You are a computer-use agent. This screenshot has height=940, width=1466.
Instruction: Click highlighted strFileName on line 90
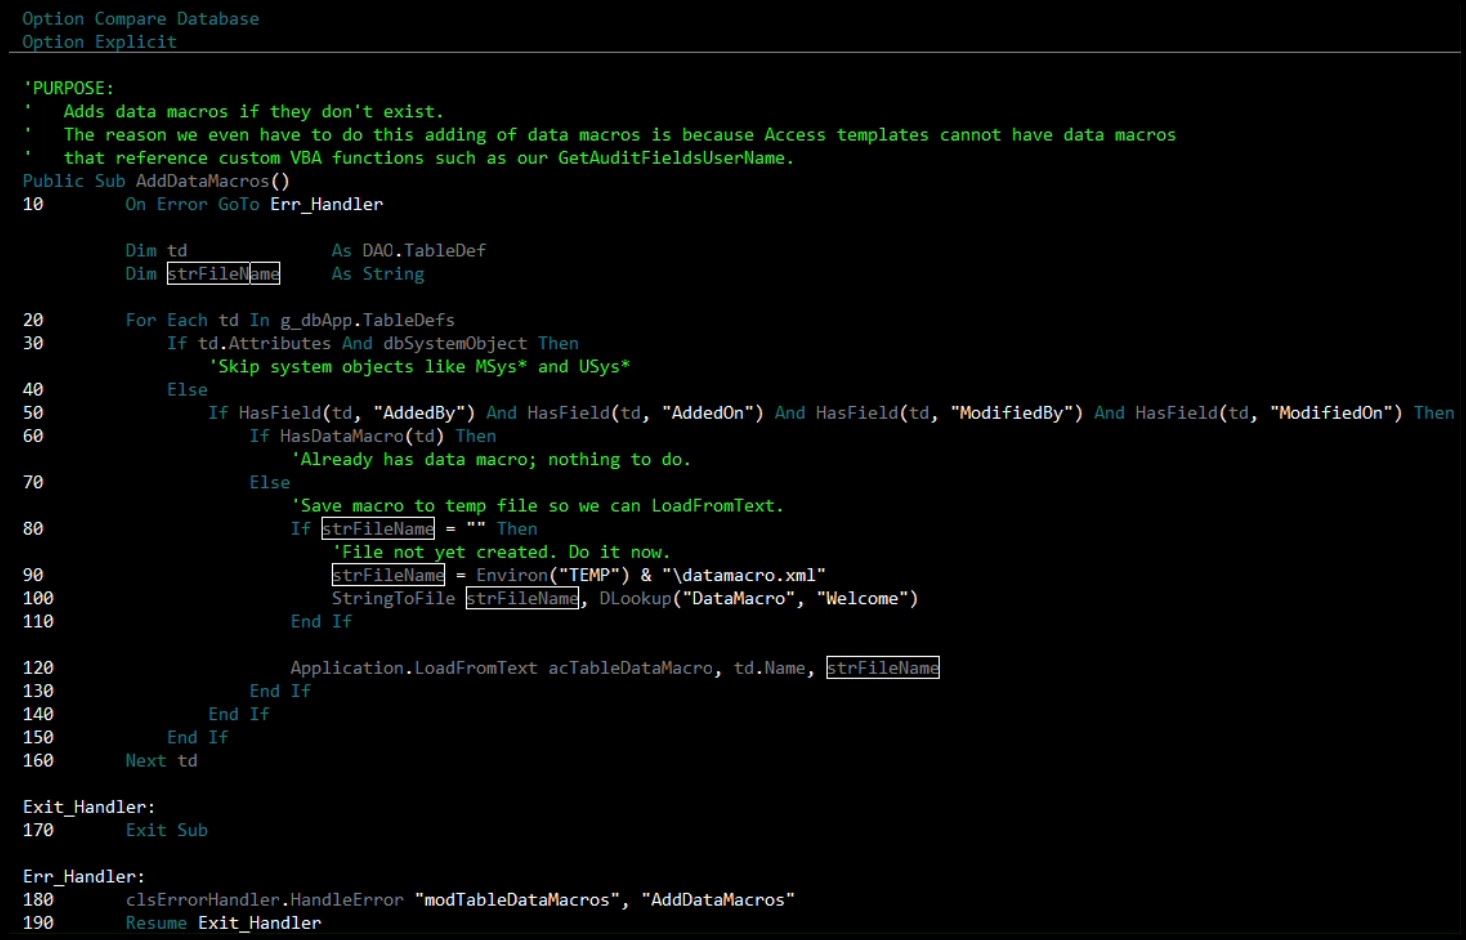[388, 575]
